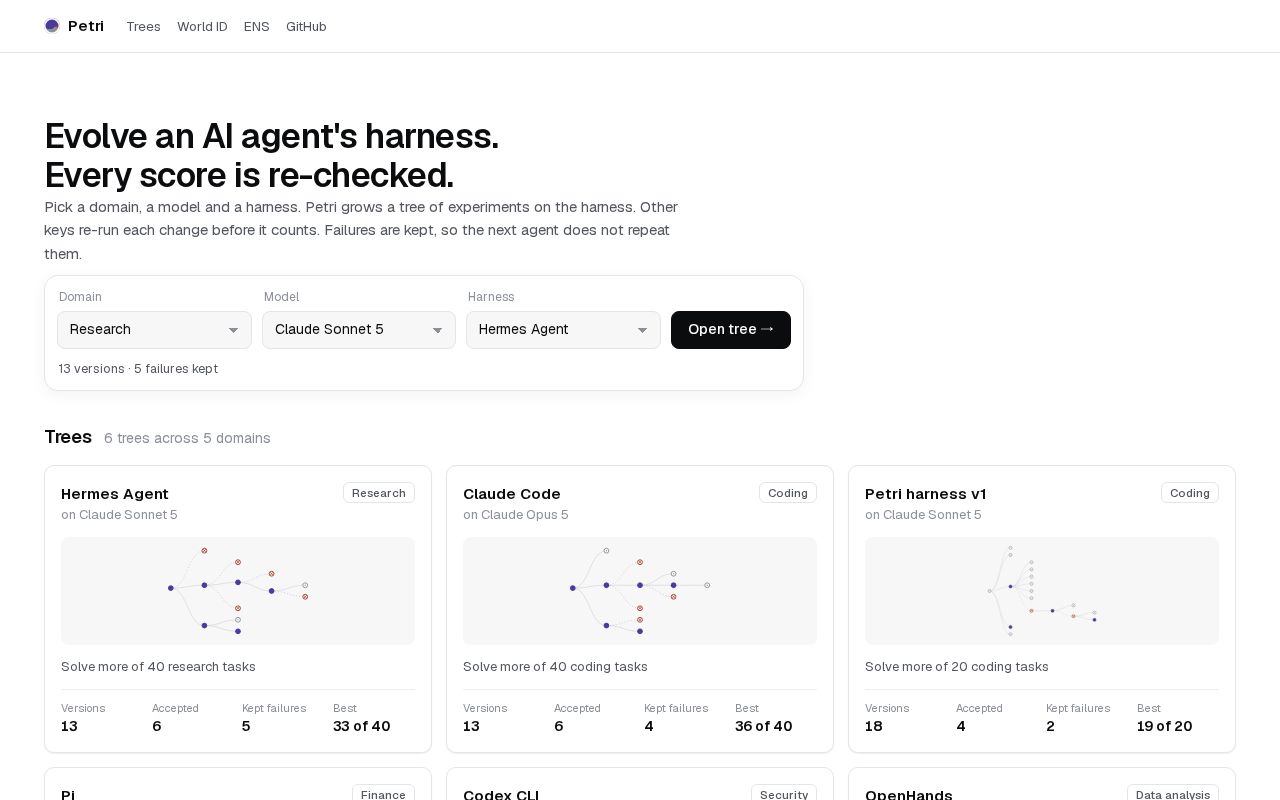Image resolution: width=1280 pixels, height=800 pixels.
Task: Click the Trees section heading
Action: (68, 437)
